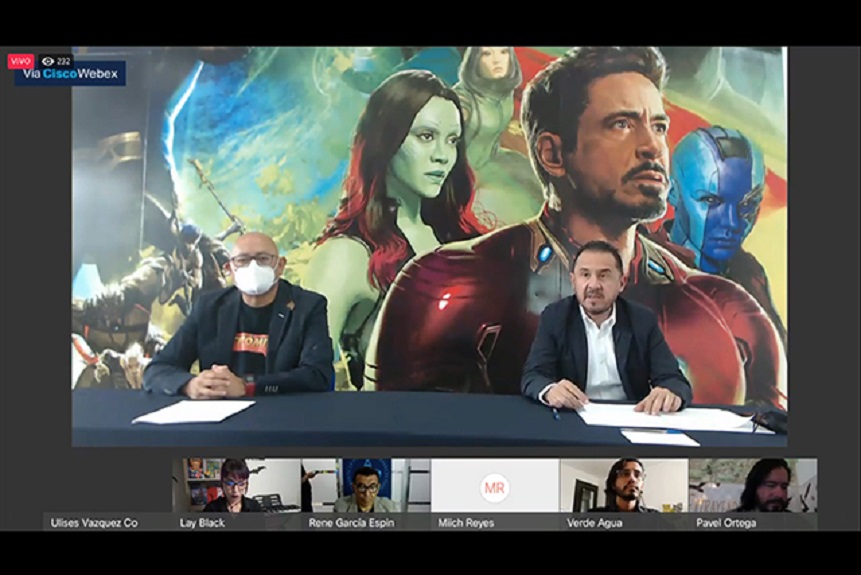Image resolution: width=861 pixels, height=575 pixels.
Task: Click the Milch Reyes name label
Action: coord(466,523)
